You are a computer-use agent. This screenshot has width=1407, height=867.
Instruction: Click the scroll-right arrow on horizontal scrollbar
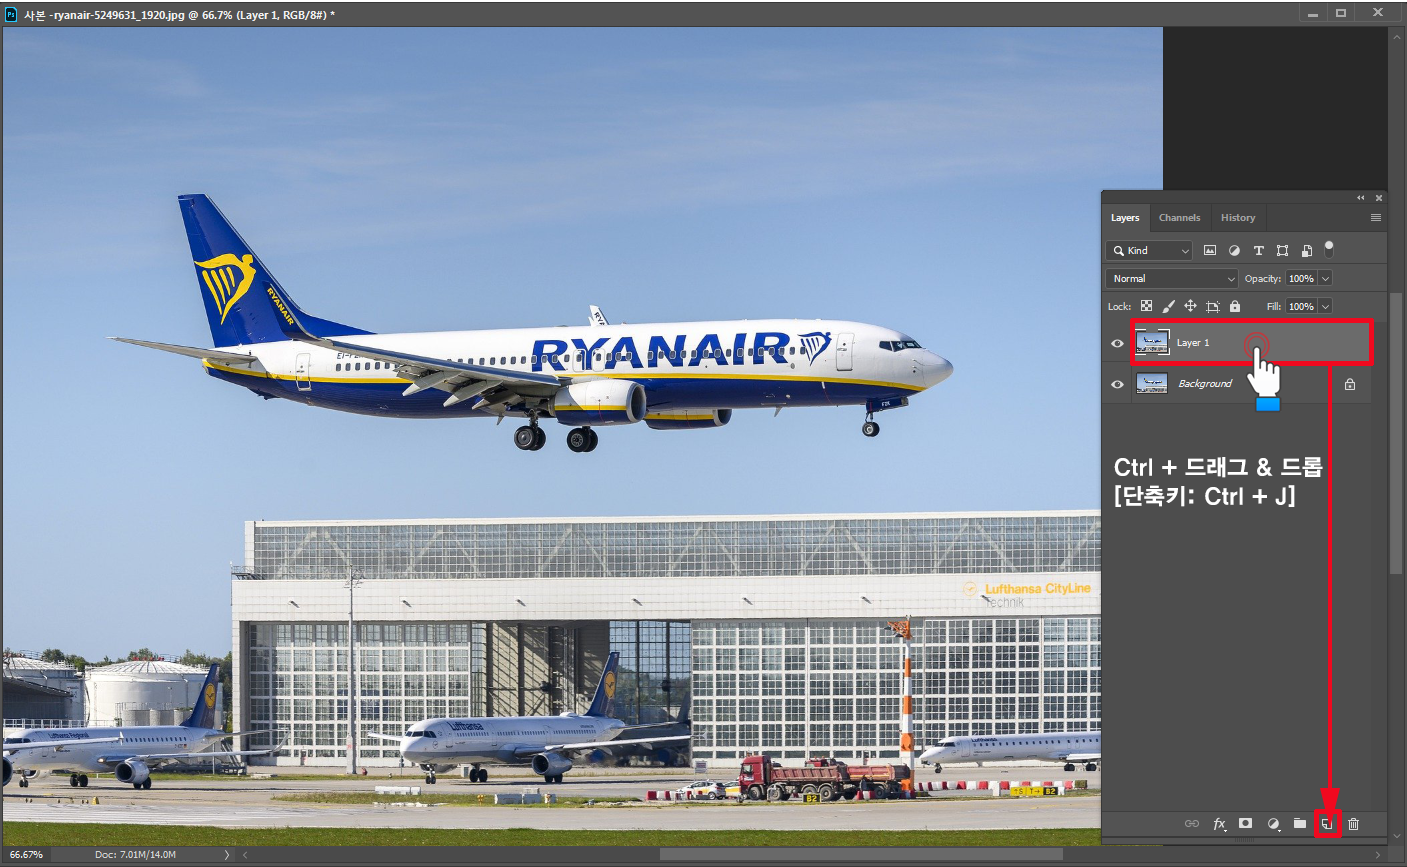pos(1379,855)
